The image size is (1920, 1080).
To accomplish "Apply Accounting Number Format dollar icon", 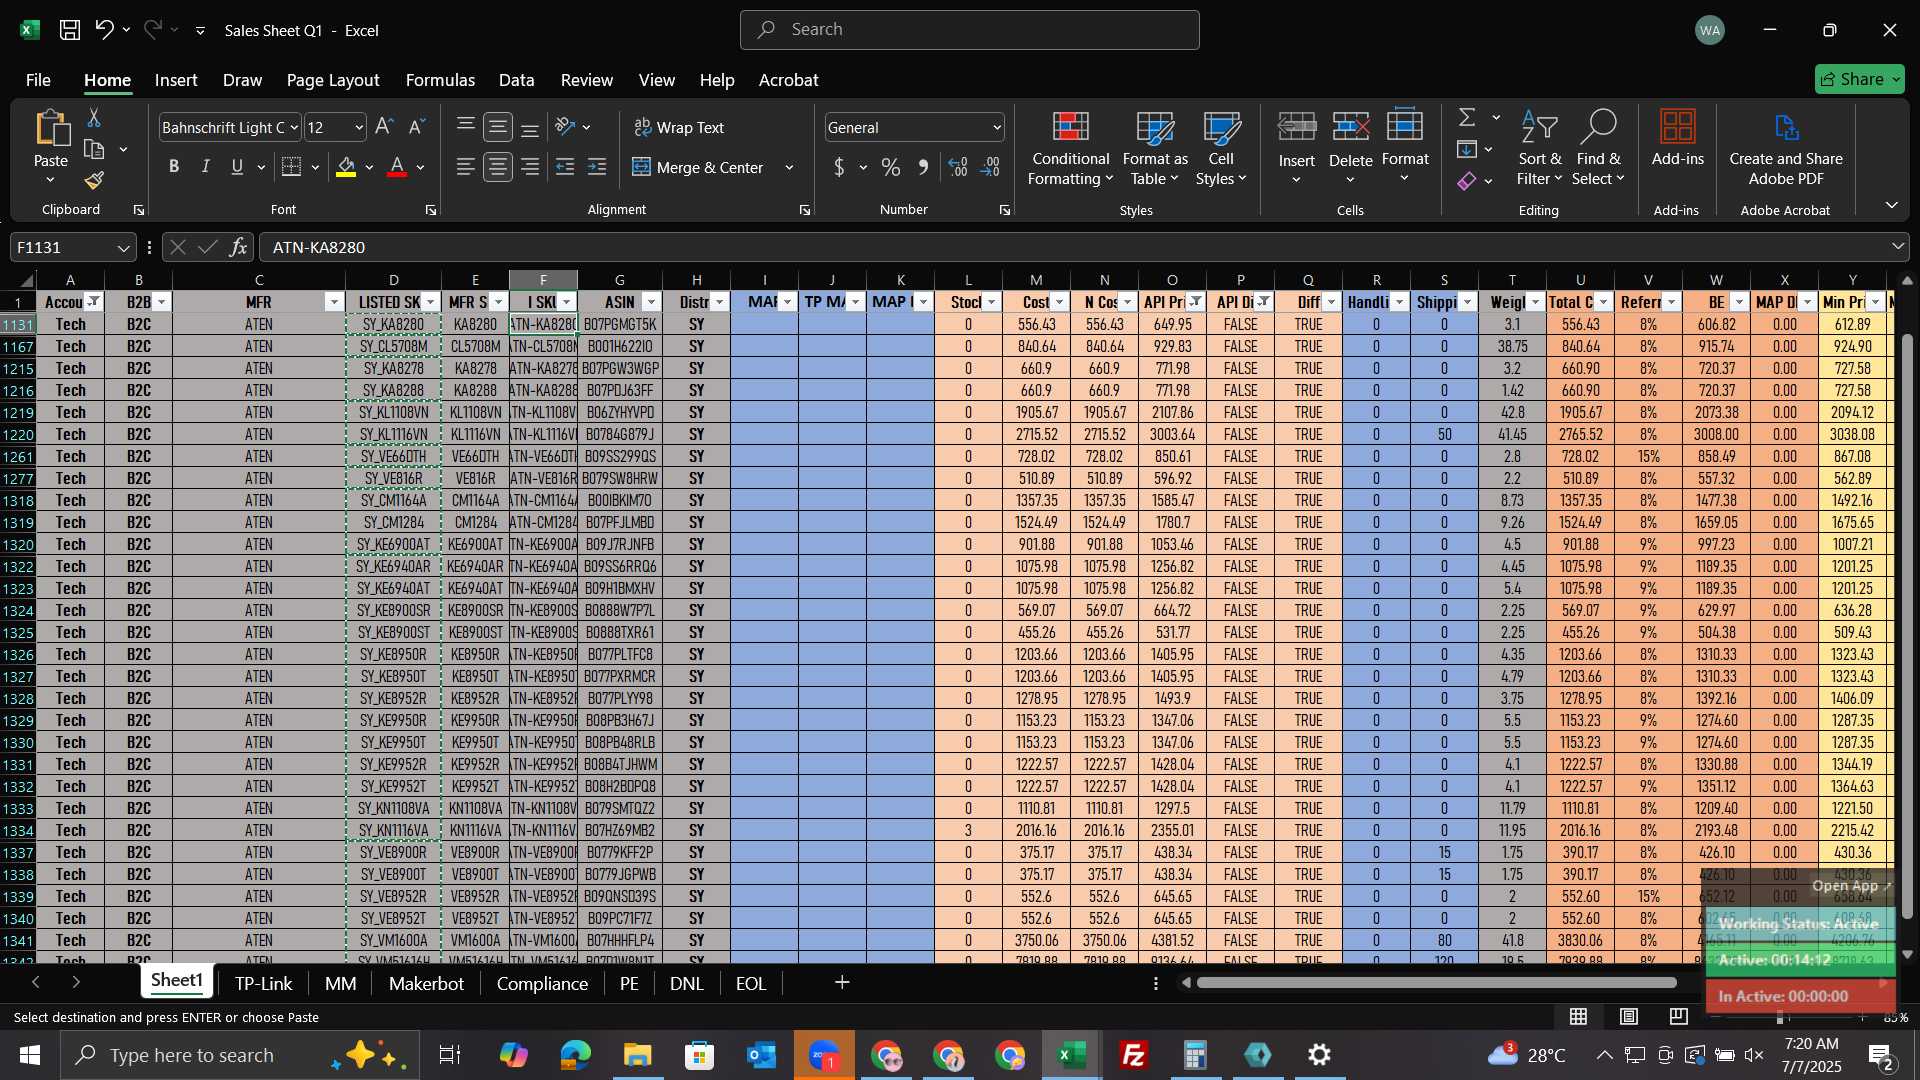I will [x=839, y=167].
